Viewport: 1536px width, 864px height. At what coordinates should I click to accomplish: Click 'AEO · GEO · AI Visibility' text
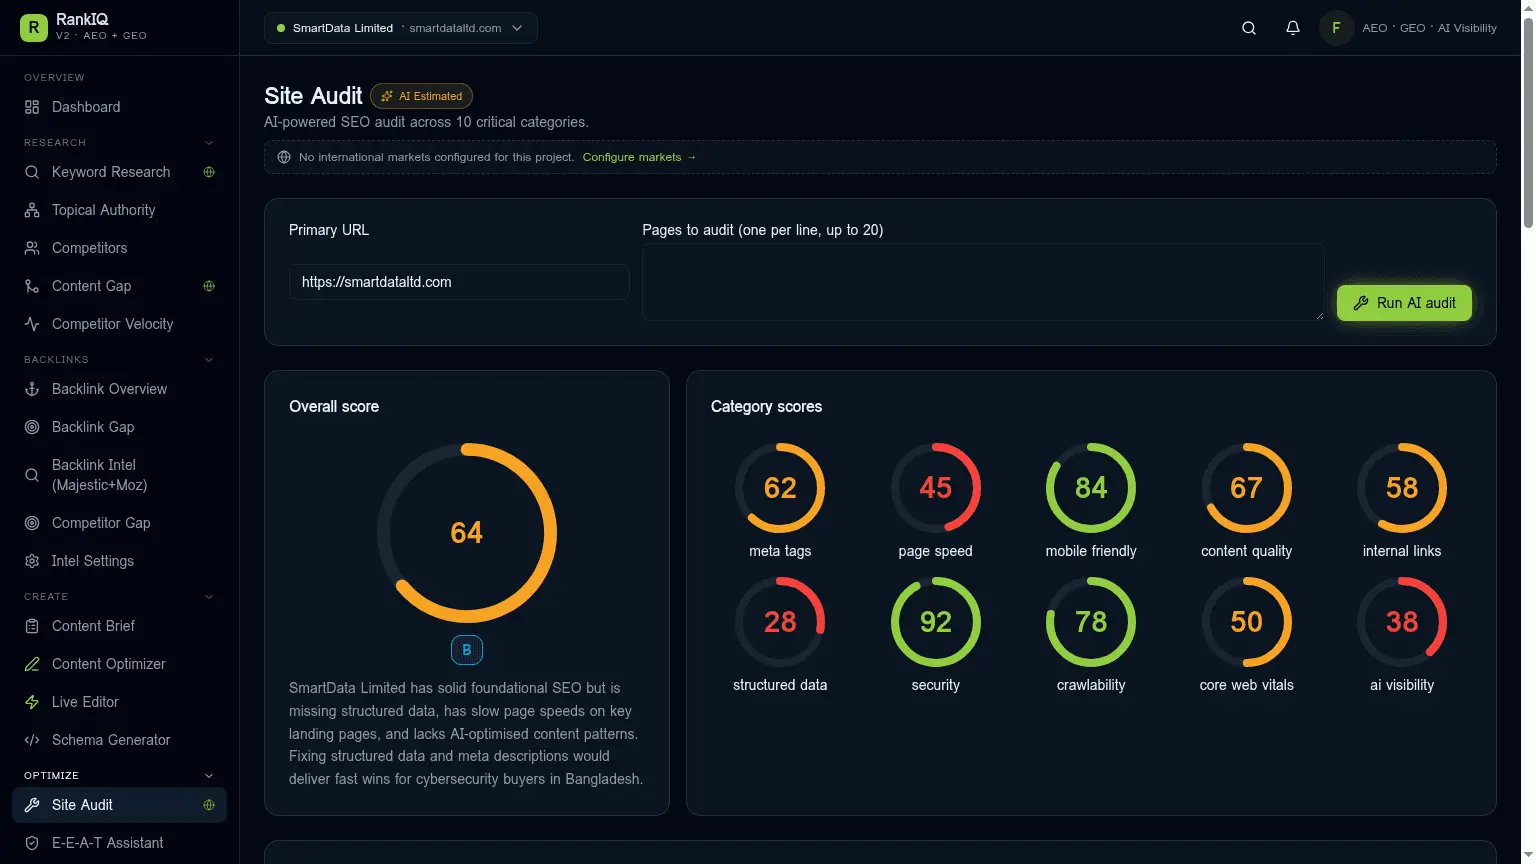[x=1430, y=28]
